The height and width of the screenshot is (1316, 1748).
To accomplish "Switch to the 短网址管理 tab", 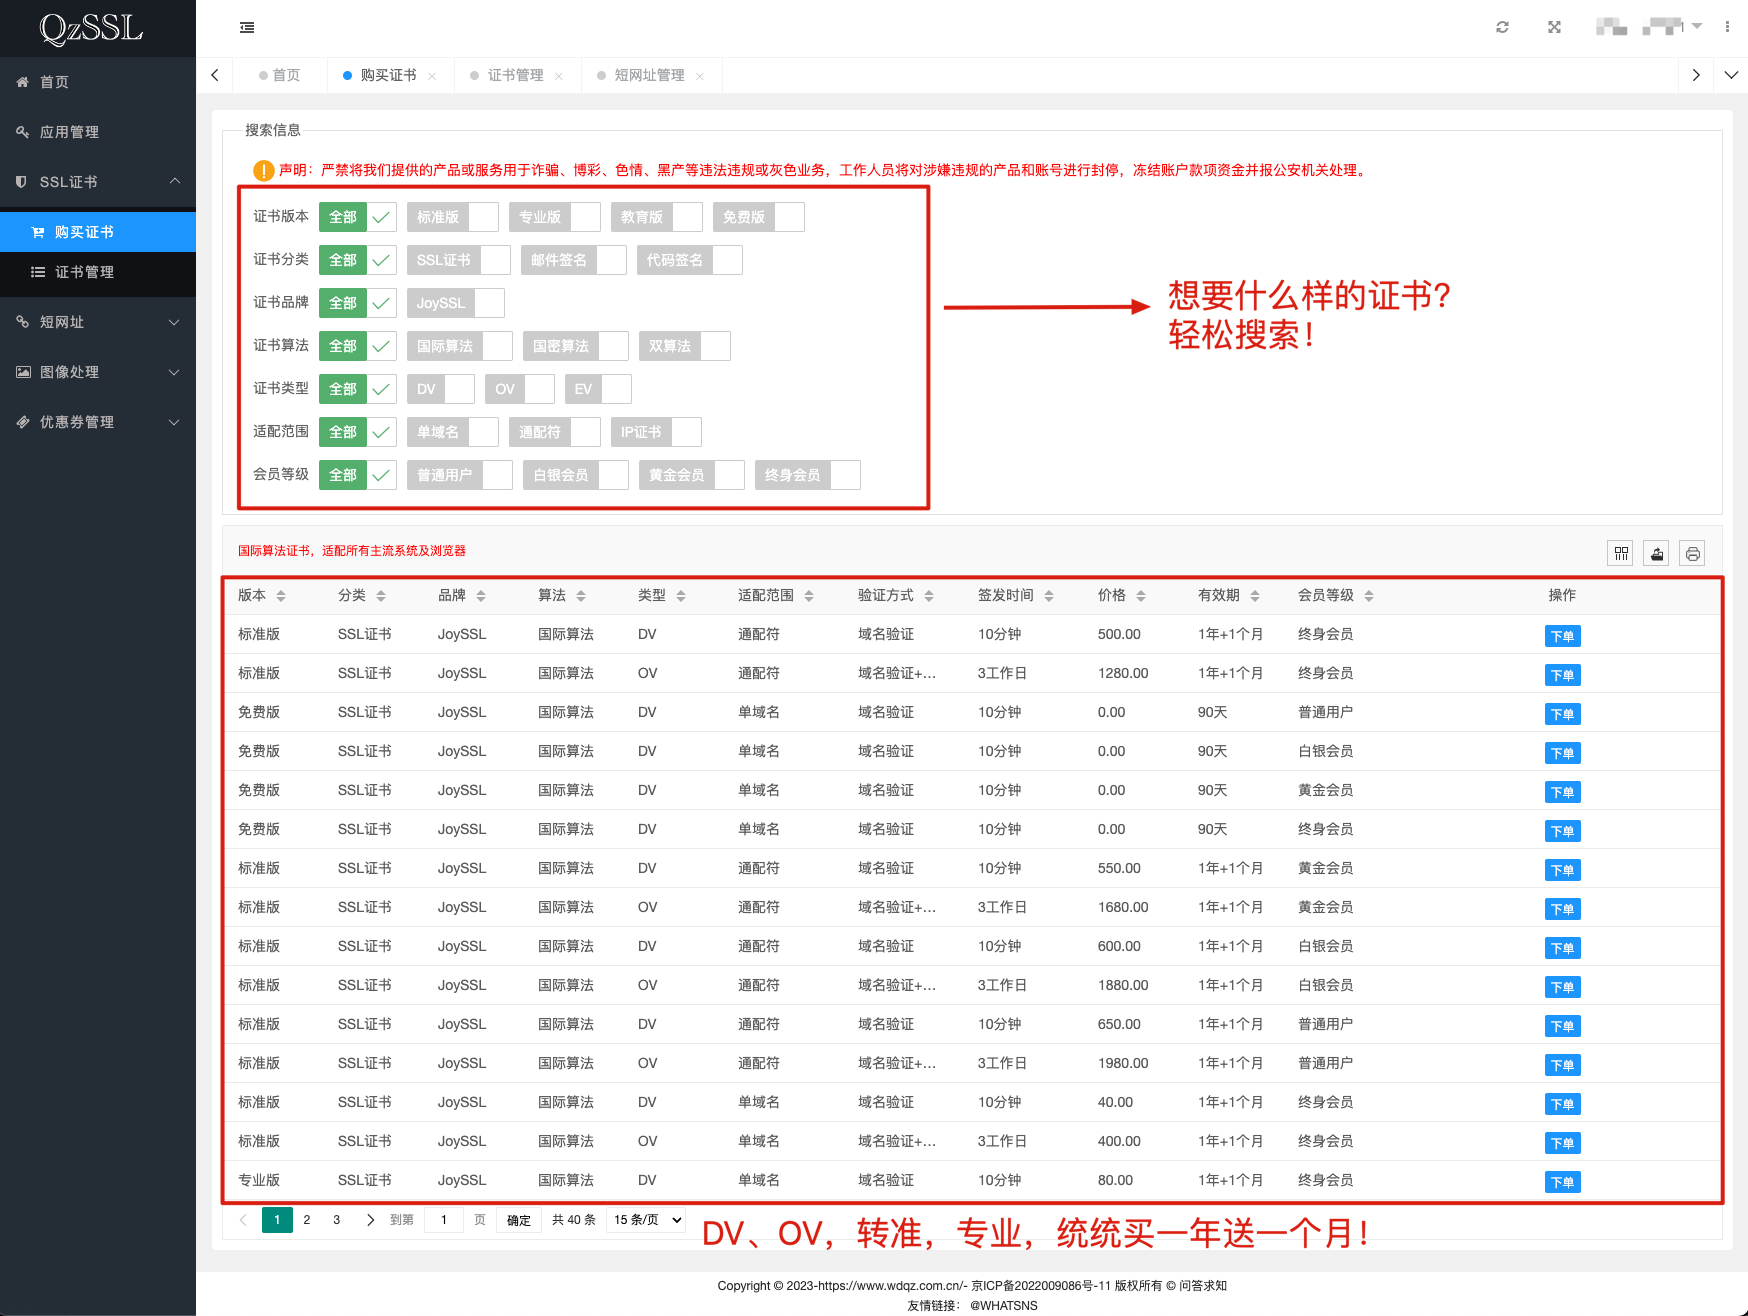I will pos(649,76).
